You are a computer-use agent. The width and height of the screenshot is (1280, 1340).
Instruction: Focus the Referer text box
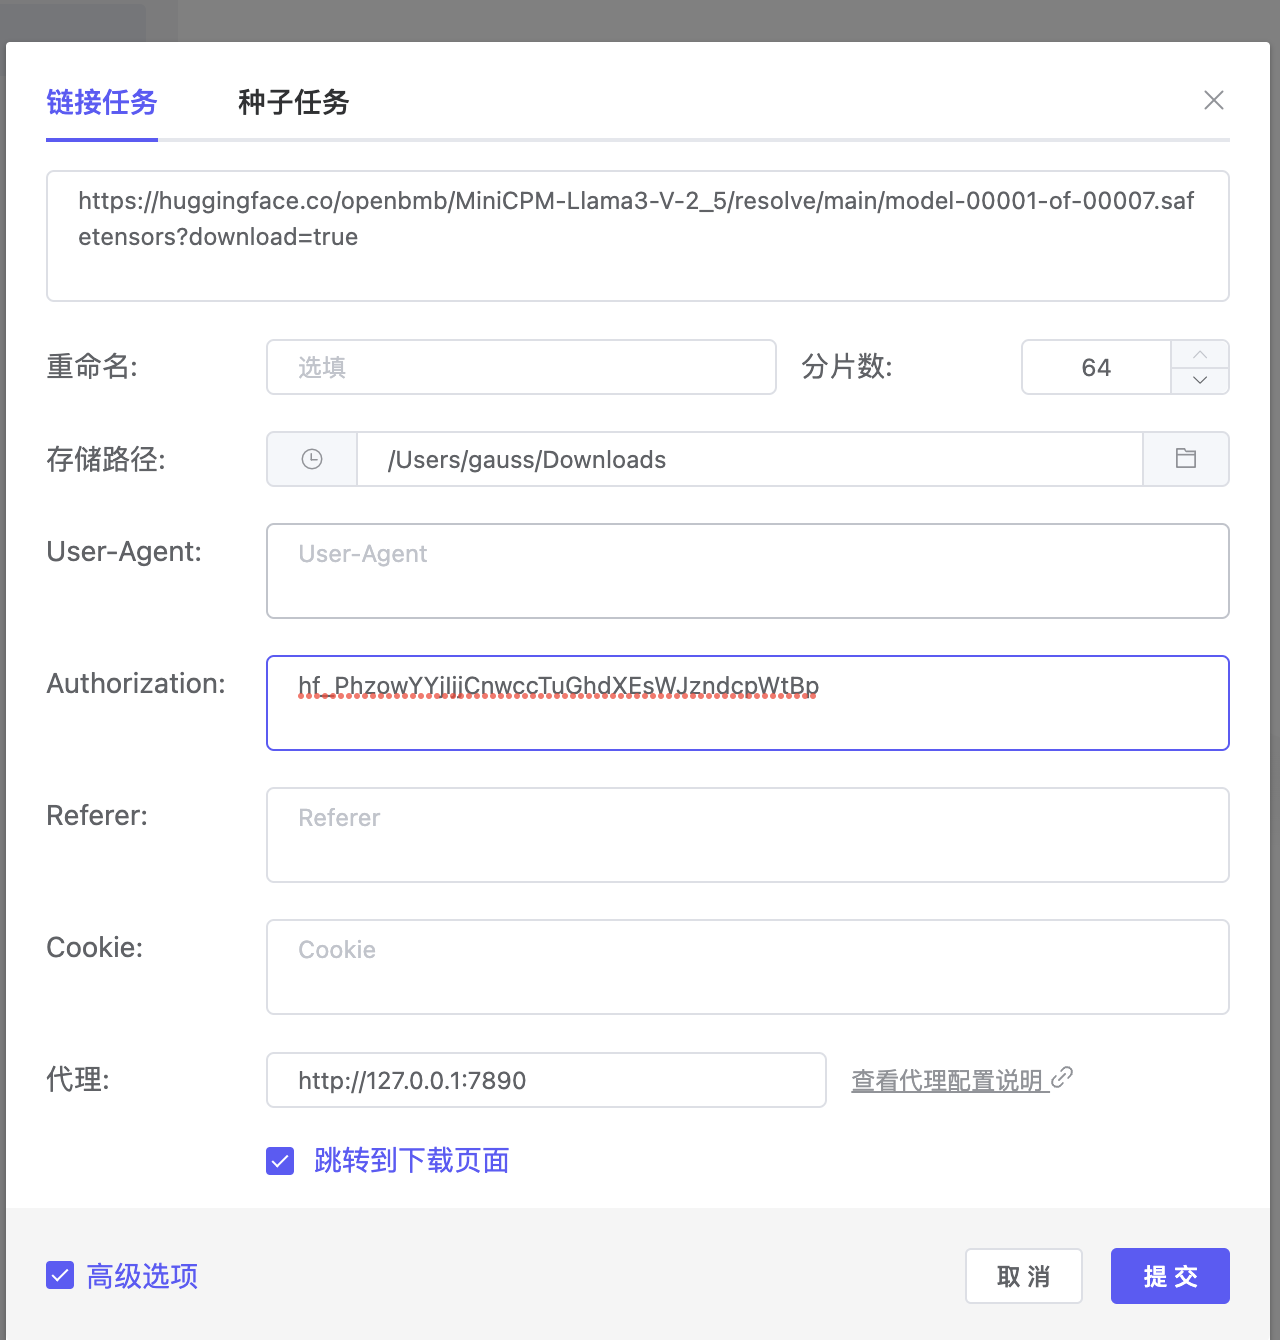(747, 835)
